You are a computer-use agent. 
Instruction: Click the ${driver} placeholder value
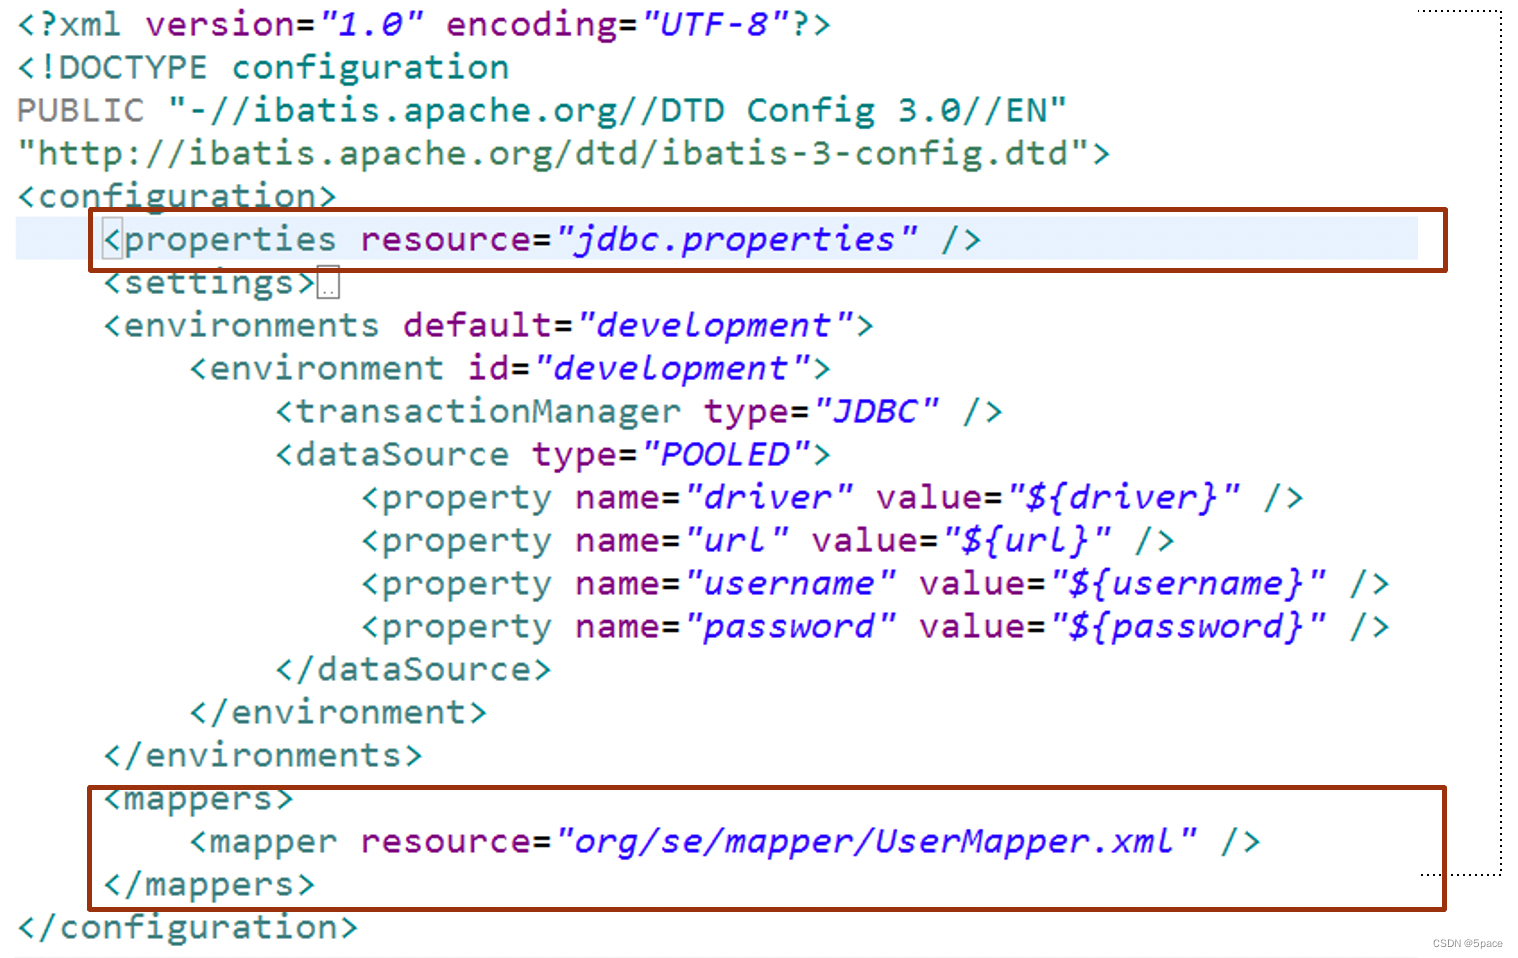[x=1120, y=497]
